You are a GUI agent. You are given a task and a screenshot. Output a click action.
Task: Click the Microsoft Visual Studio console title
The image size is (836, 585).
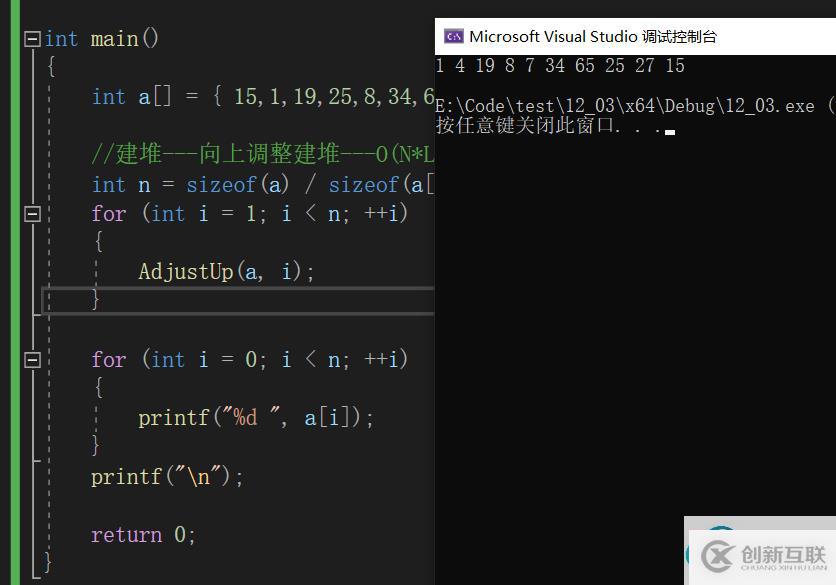coord(592,37)
